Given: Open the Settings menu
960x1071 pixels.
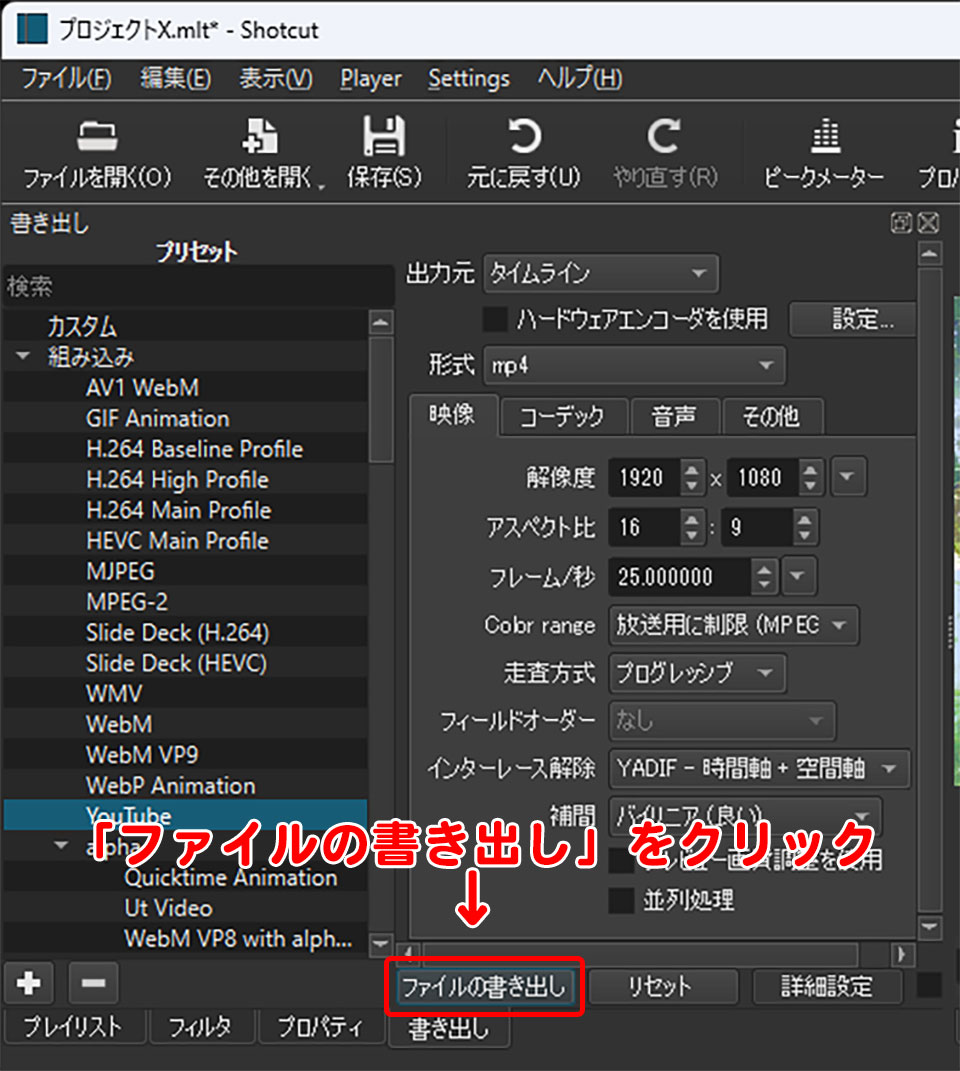Looking at the screenshot, I should [469, 78].
